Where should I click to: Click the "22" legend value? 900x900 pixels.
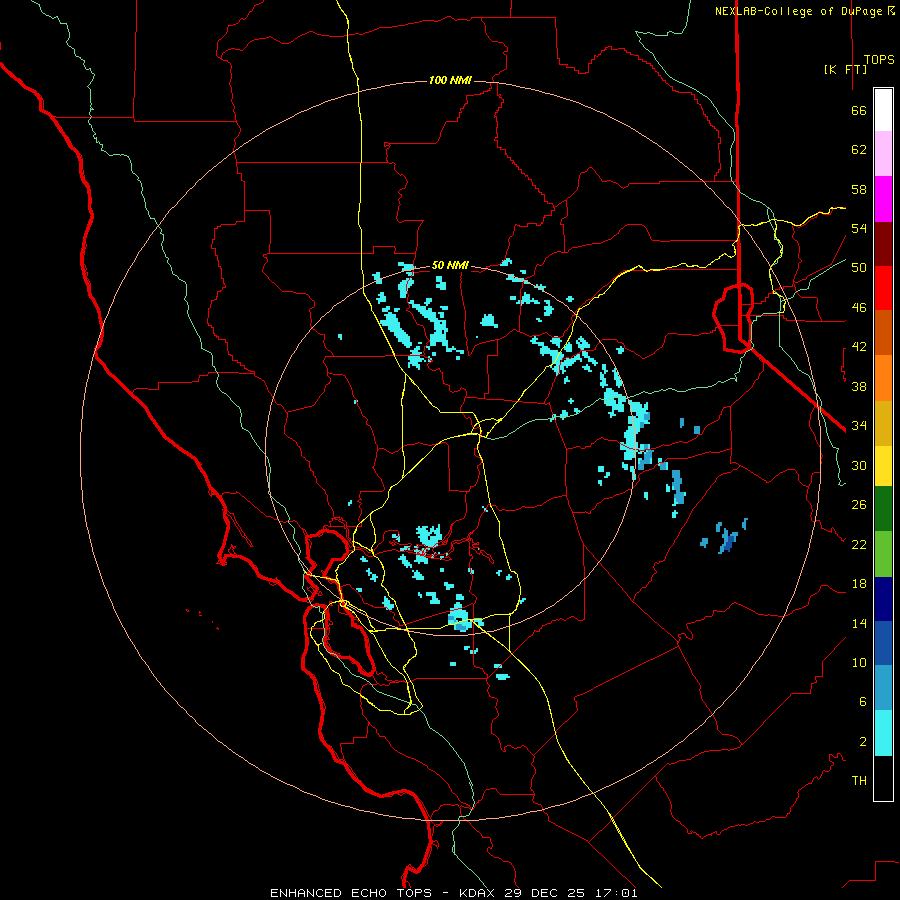(x=859, y=544)
